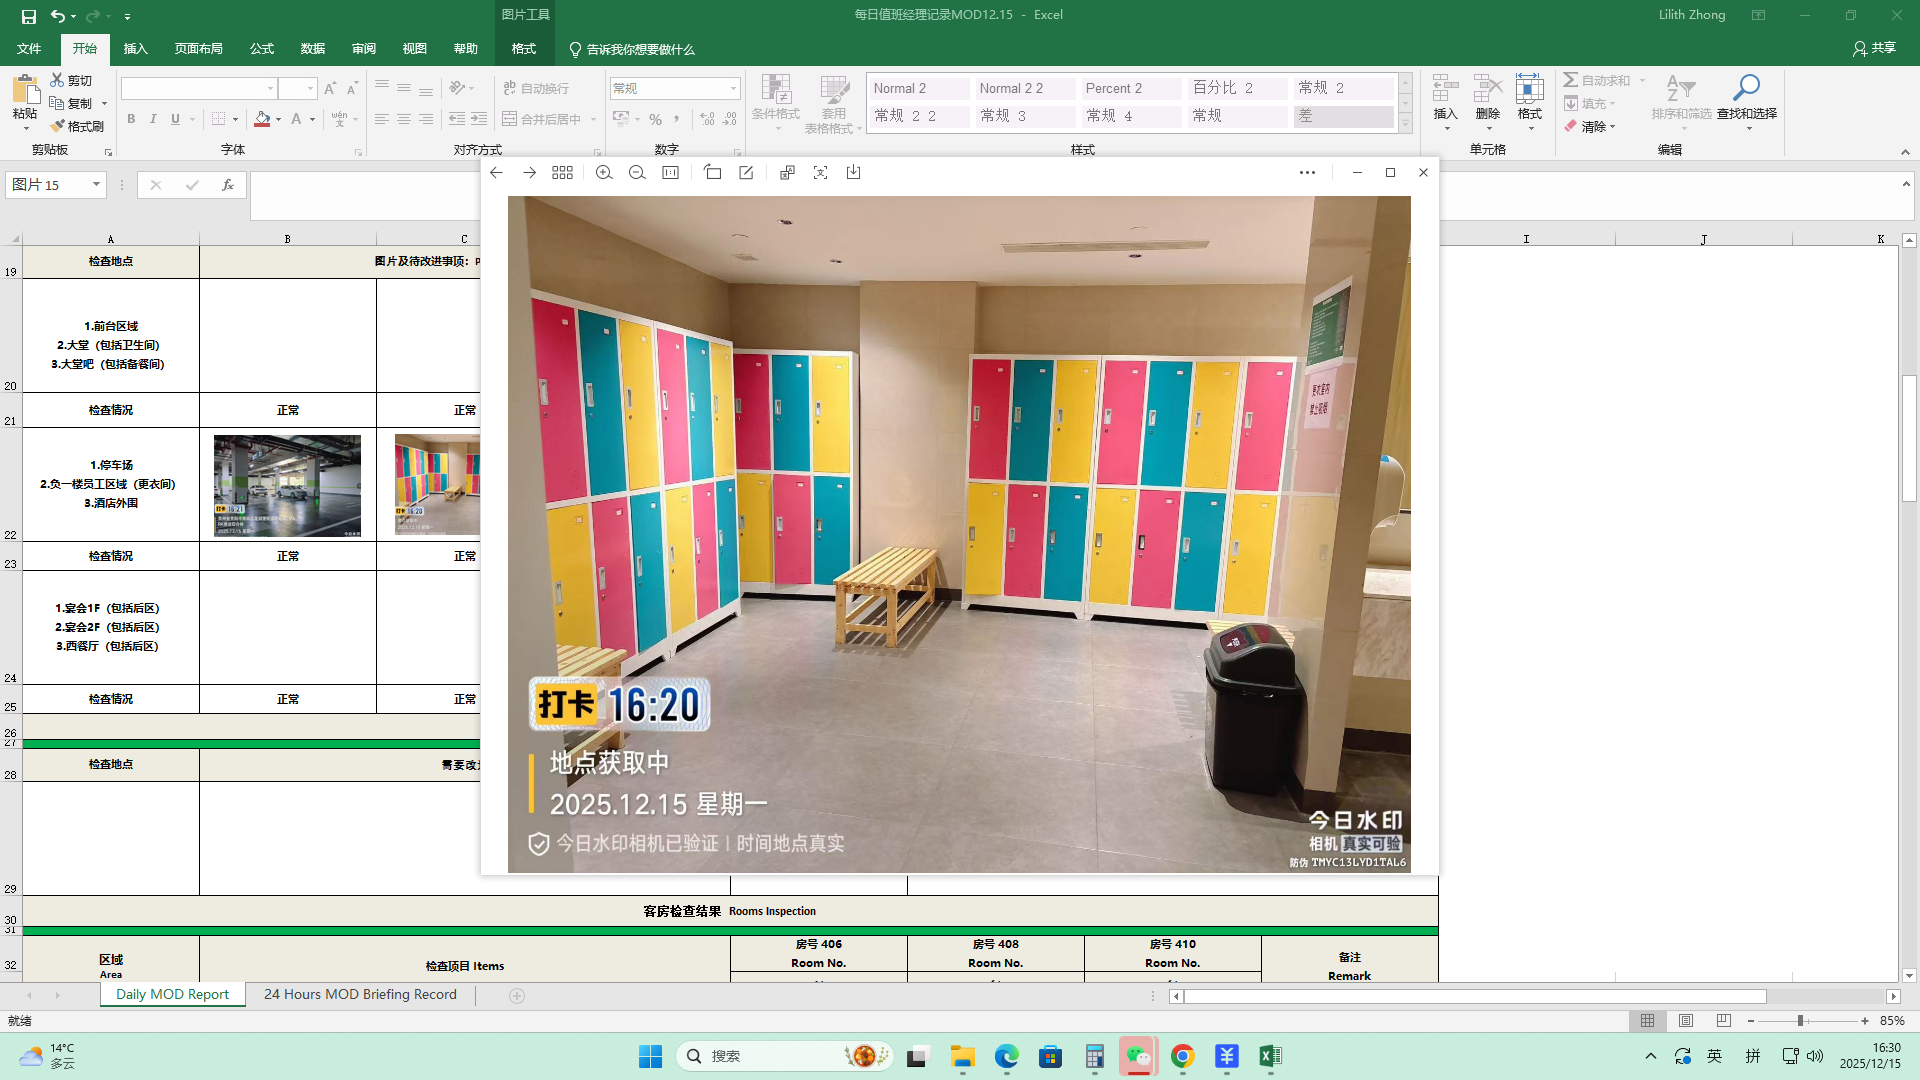Screen dimensions: 1920x1080
Task: Switch to Page Break Preview view
Action: (x=1723, y=1021)
